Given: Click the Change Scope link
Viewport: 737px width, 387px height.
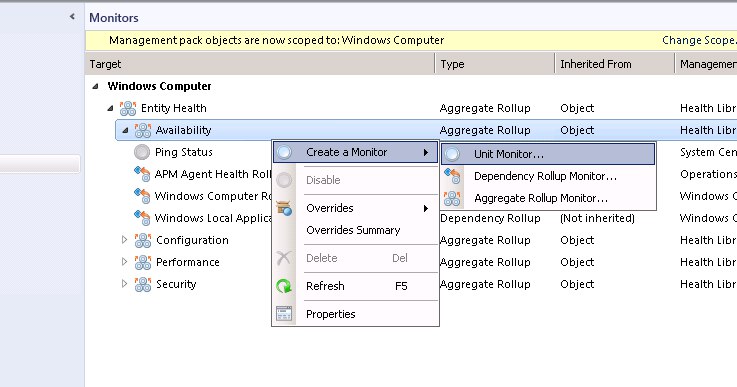Looking at the screenshot, I should point(699,40).
